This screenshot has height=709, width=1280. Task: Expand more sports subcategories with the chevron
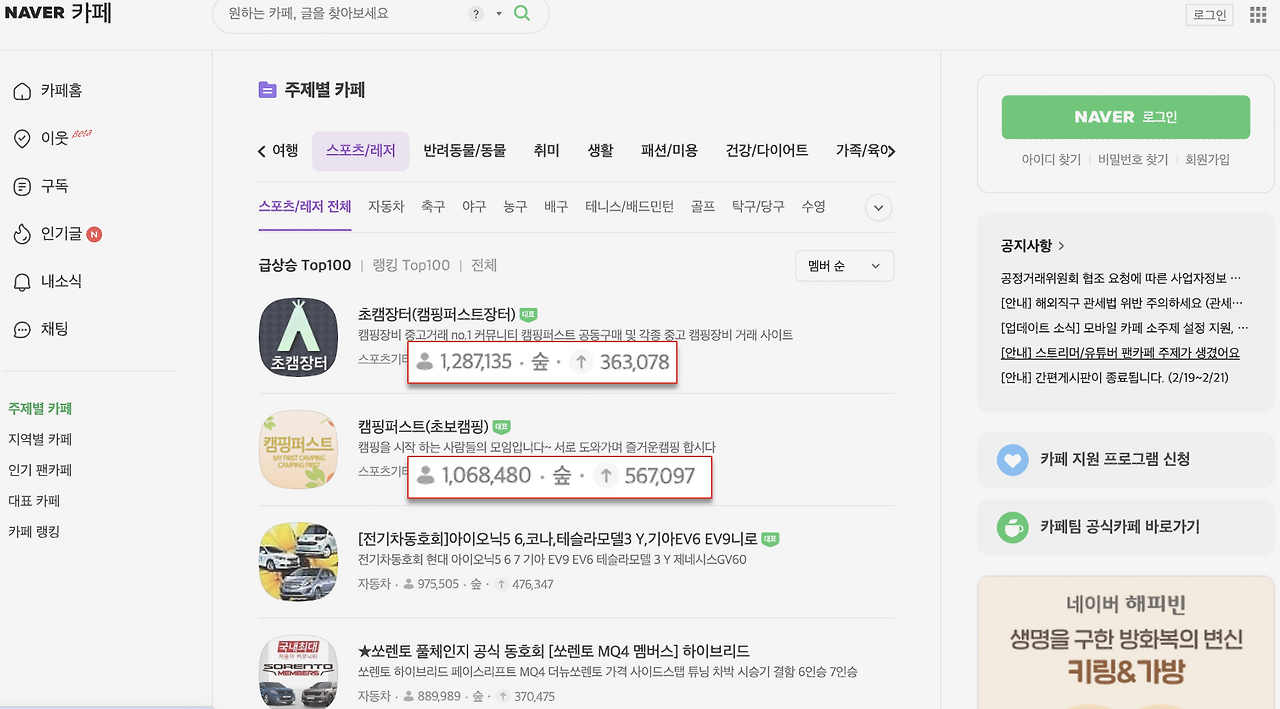pos(878,207)
